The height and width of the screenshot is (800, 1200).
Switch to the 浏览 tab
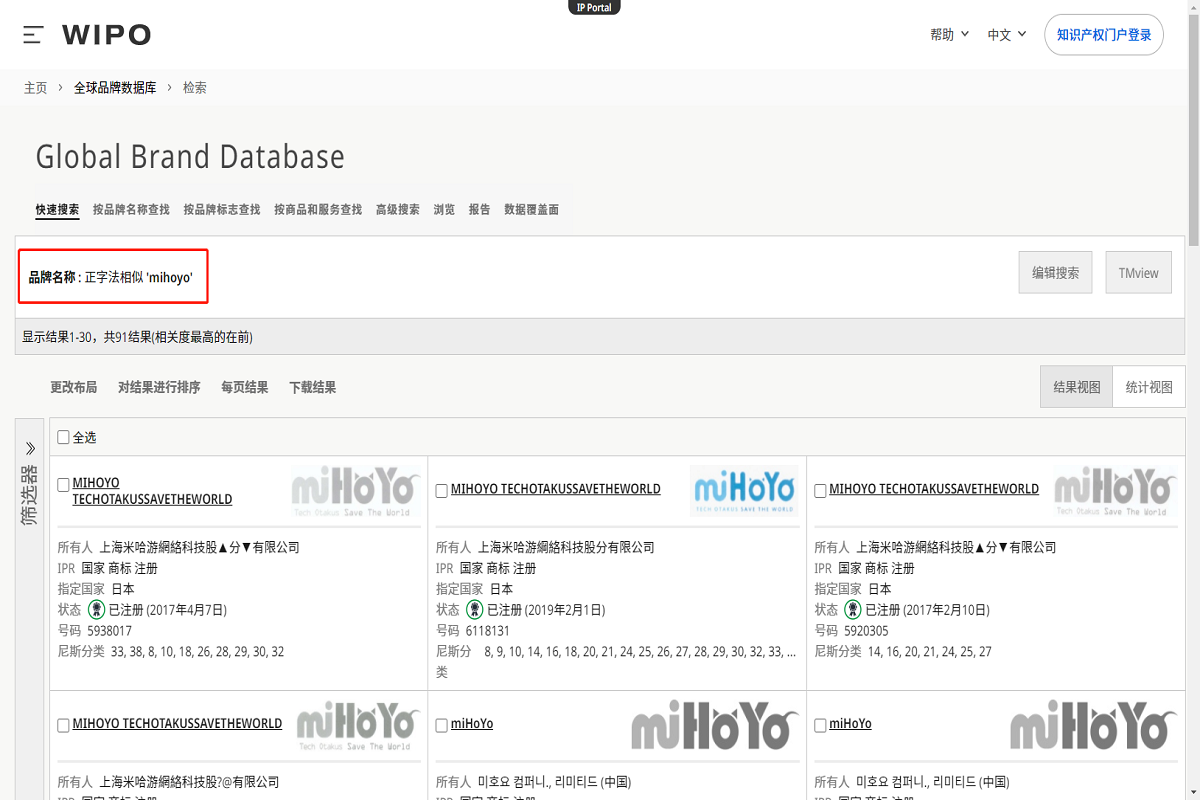click(444, 210)
